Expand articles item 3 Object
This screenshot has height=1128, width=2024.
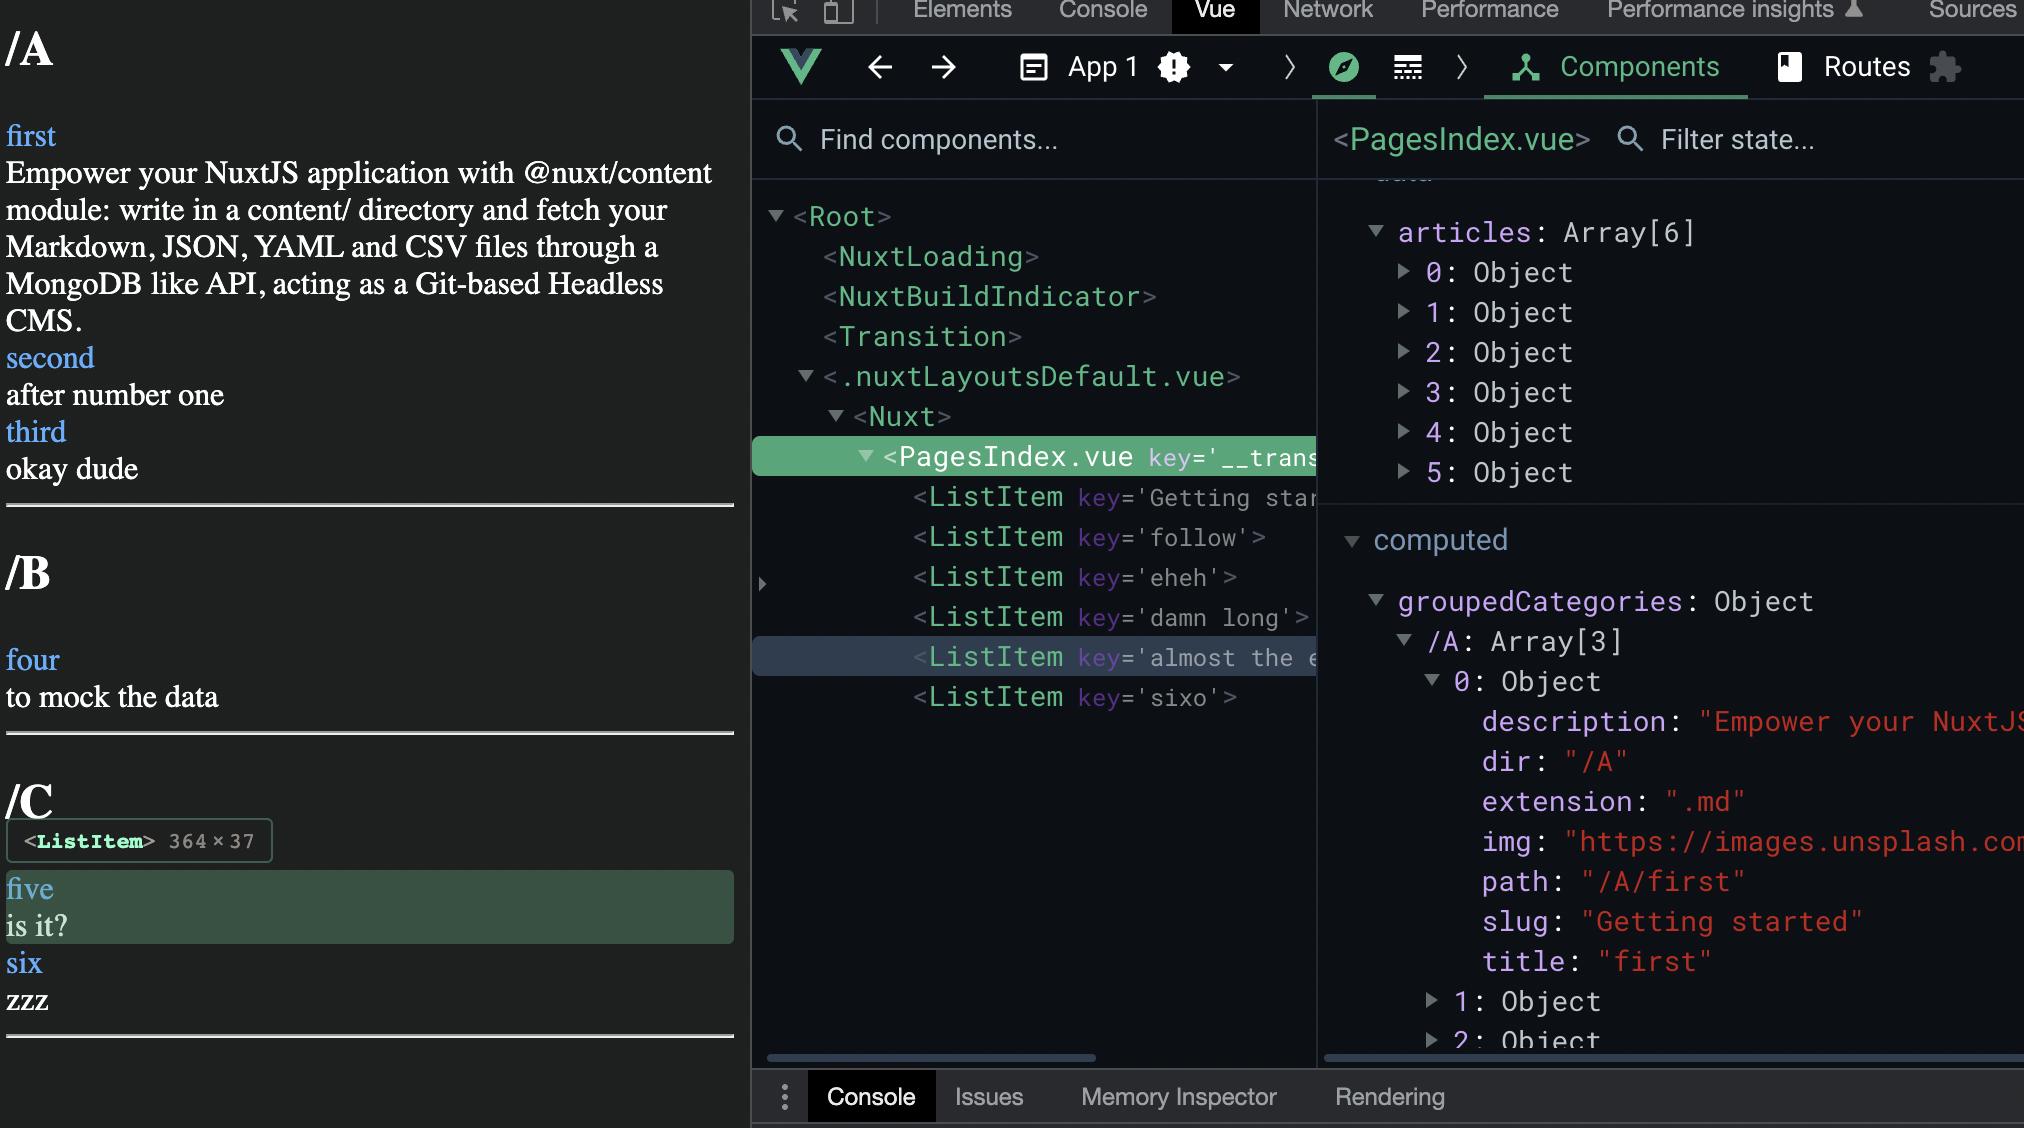1404,391
